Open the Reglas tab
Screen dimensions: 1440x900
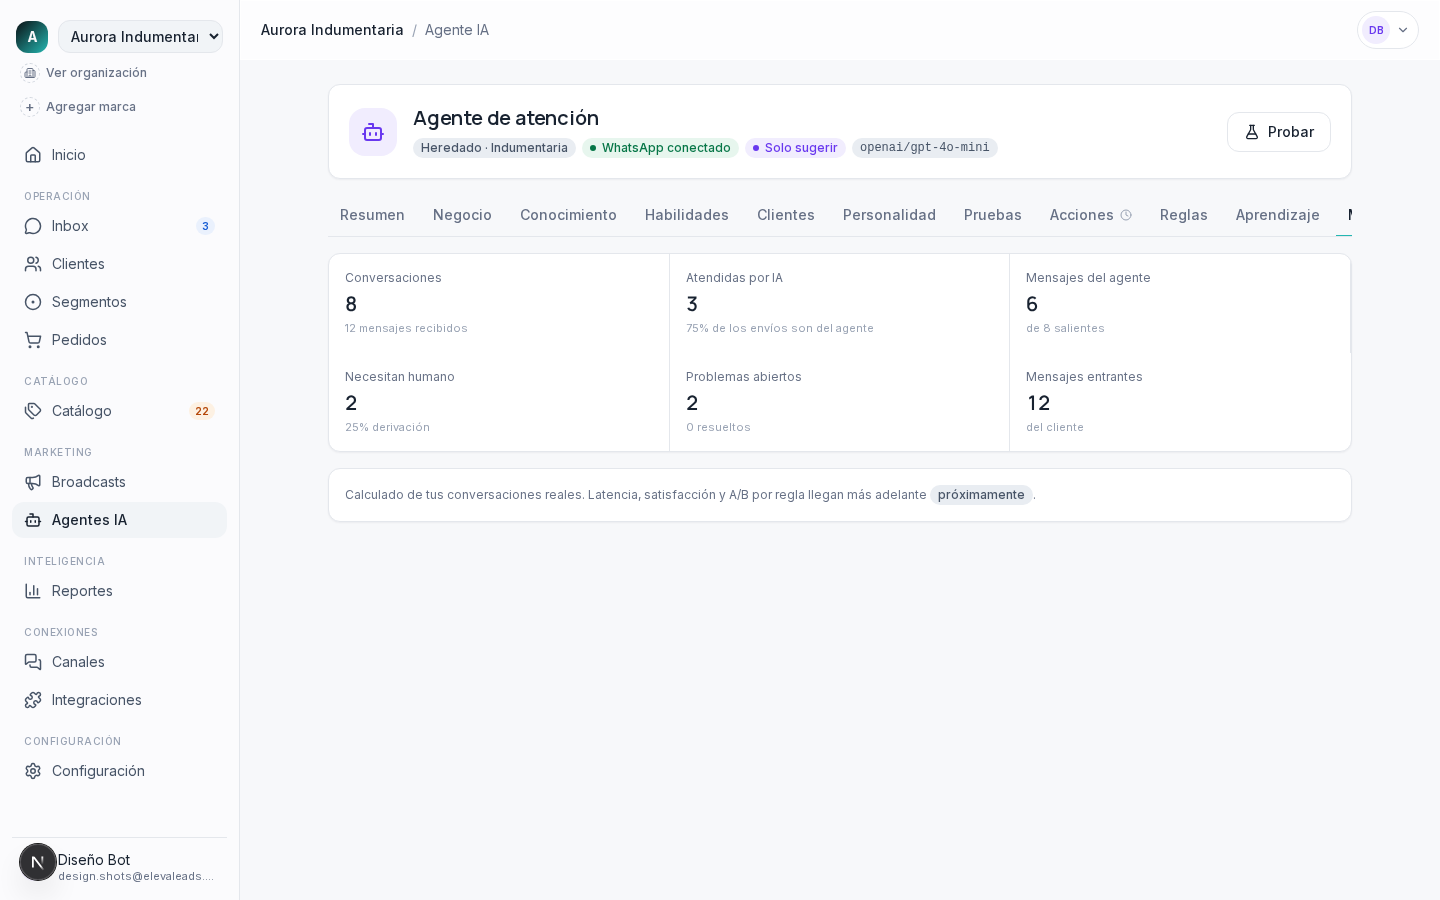click(1184, 215)
